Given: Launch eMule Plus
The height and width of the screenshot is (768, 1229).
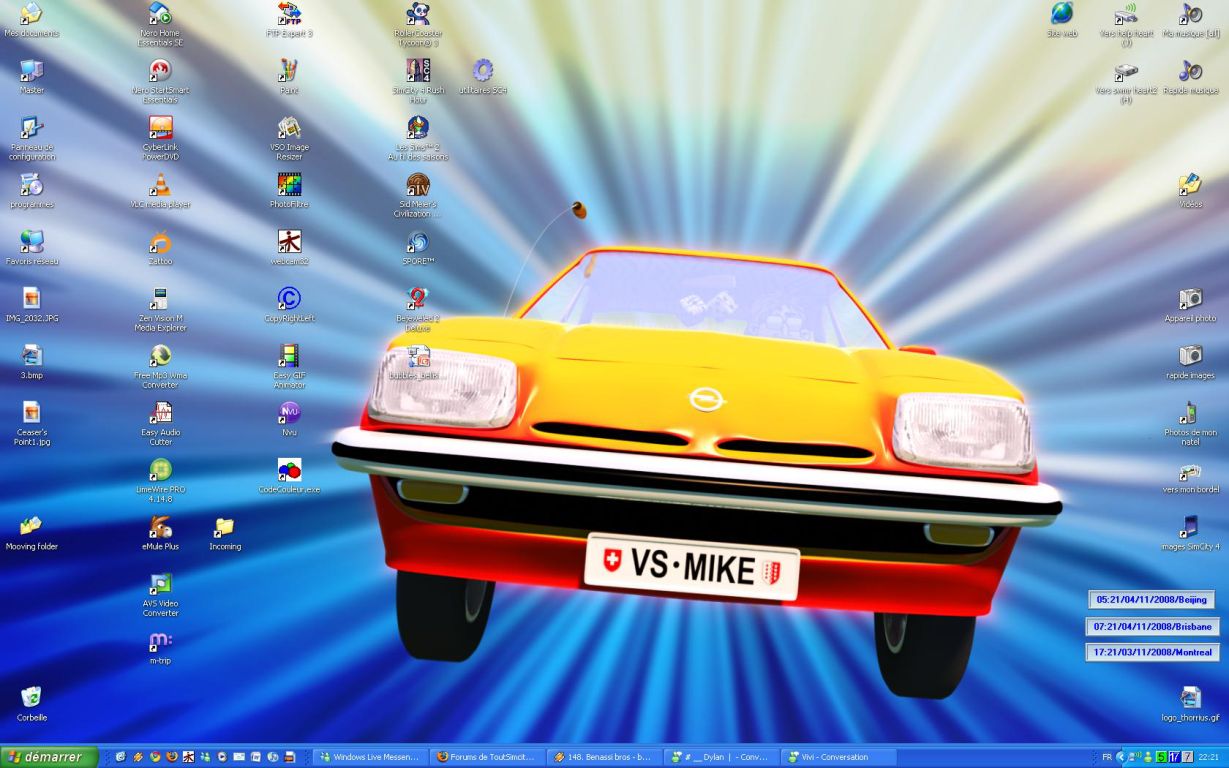Looking at the screenshot, I should [160, 527].
